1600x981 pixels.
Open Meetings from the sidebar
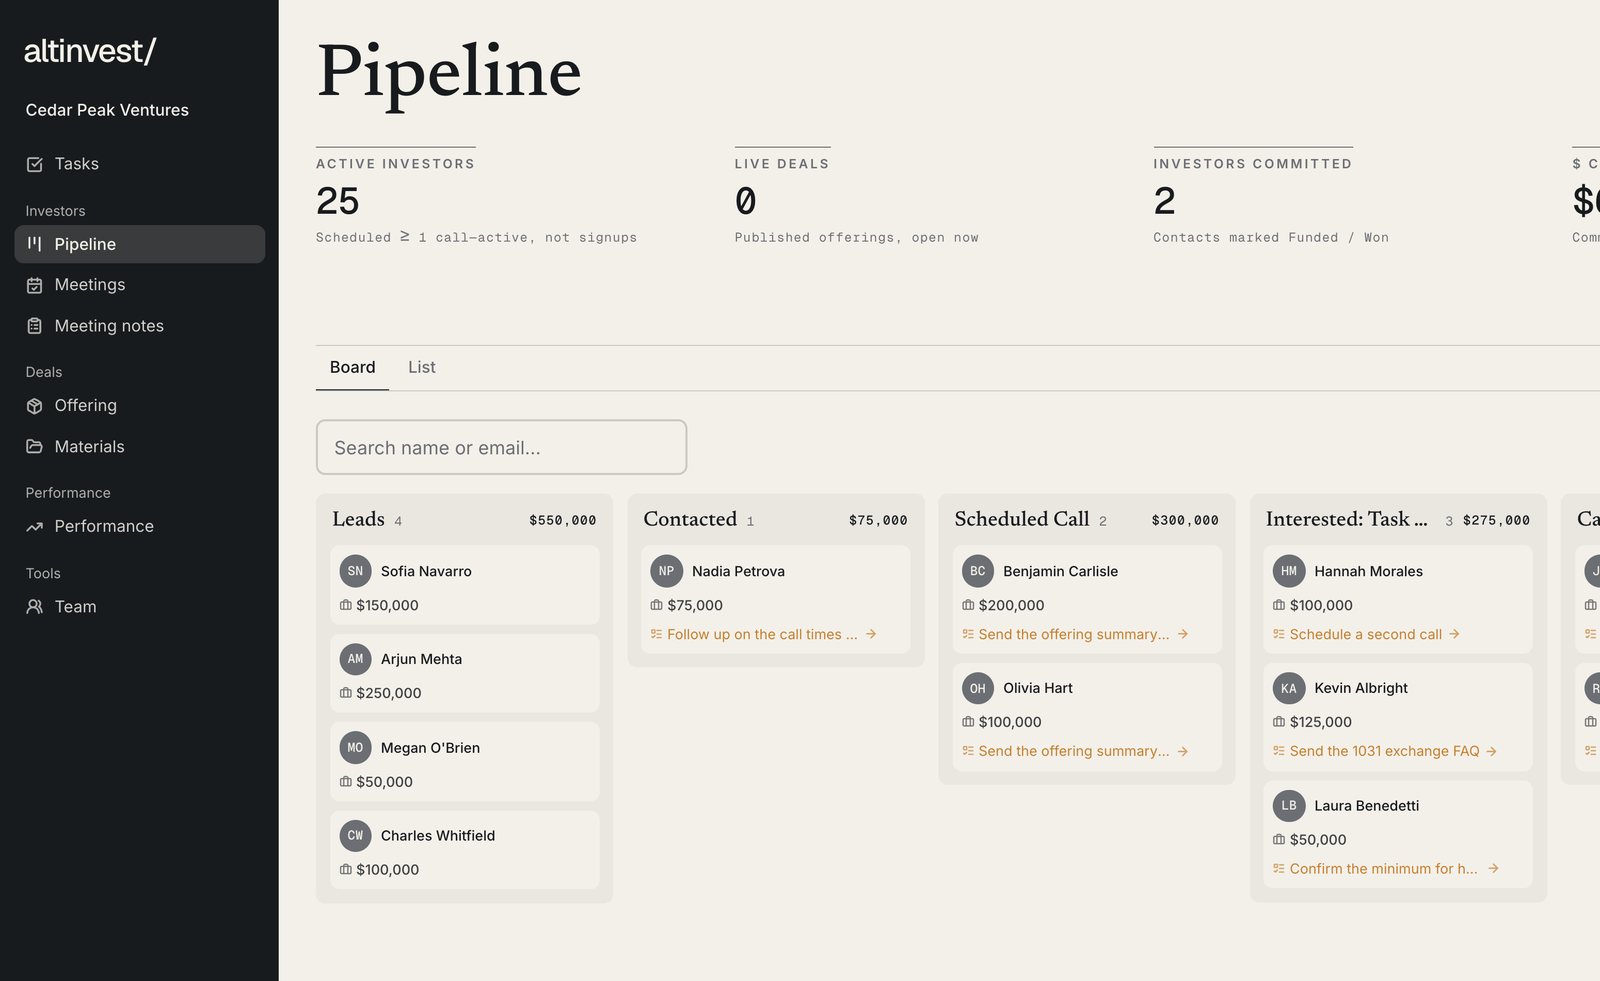point(140,285)
